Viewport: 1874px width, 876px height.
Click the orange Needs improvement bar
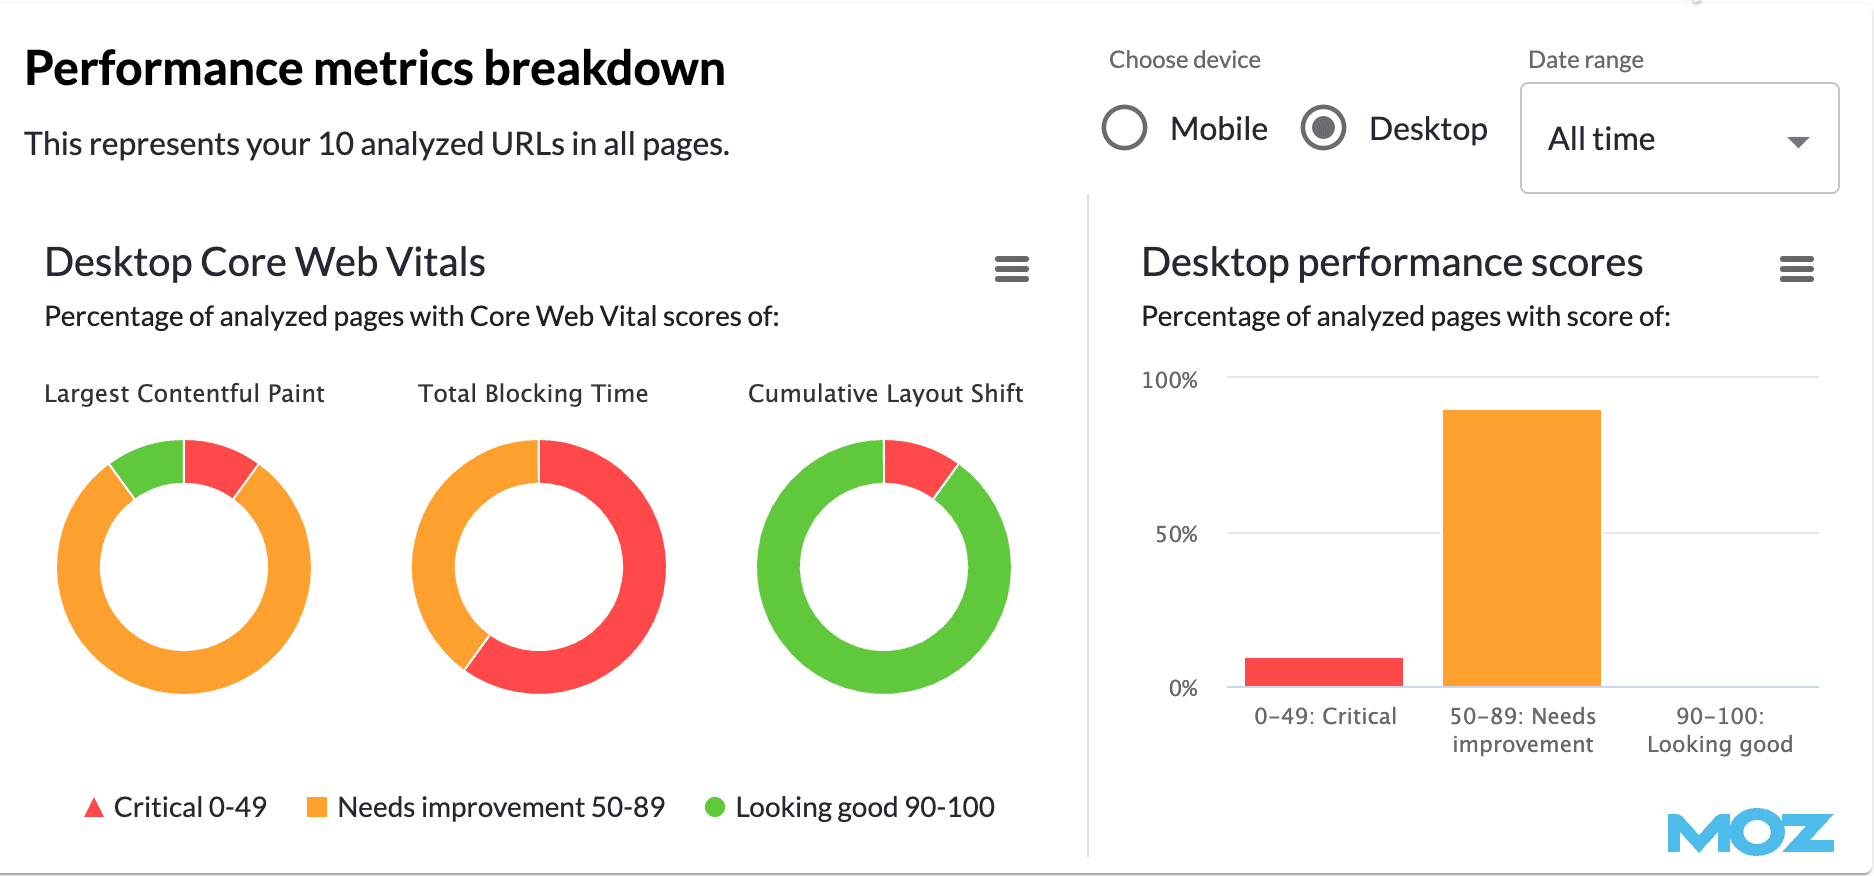(1521, 548)
